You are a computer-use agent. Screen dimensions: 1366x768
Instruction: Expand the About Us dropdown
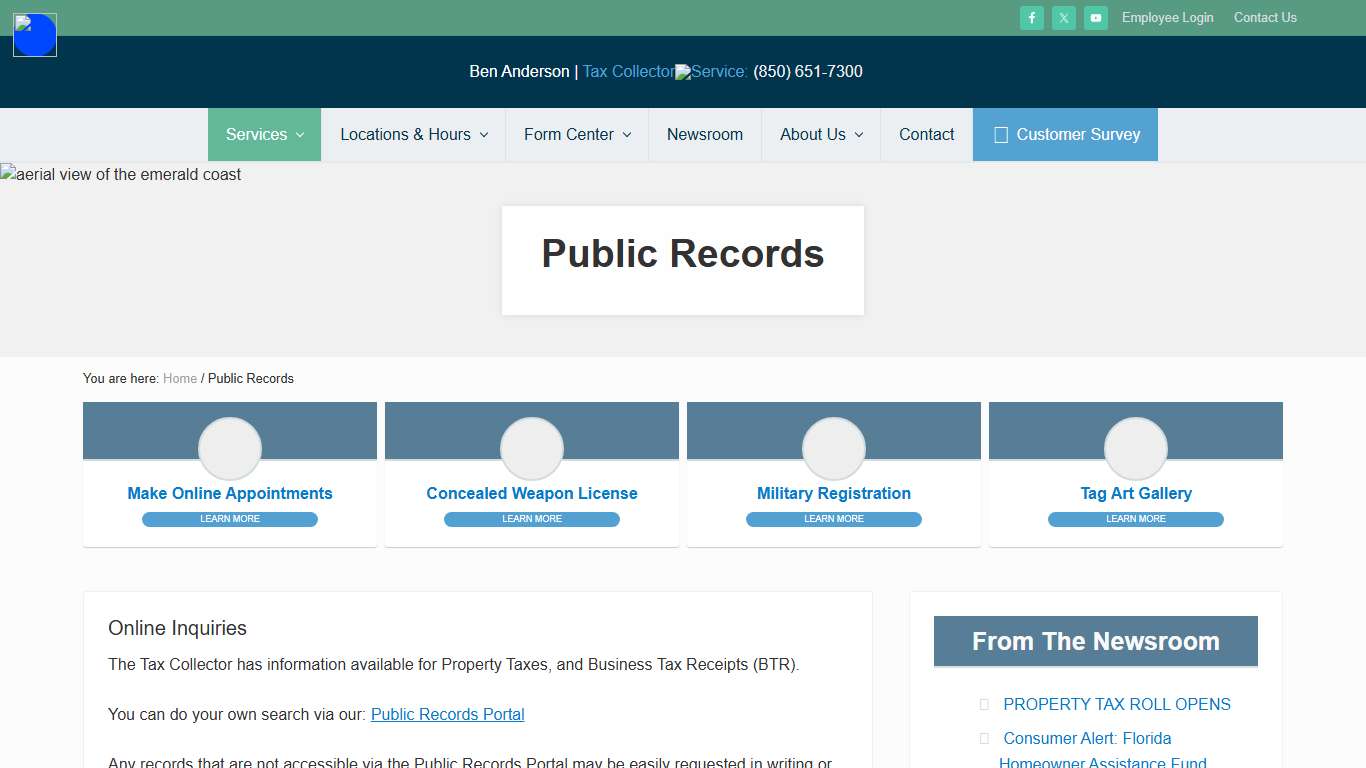820,134
